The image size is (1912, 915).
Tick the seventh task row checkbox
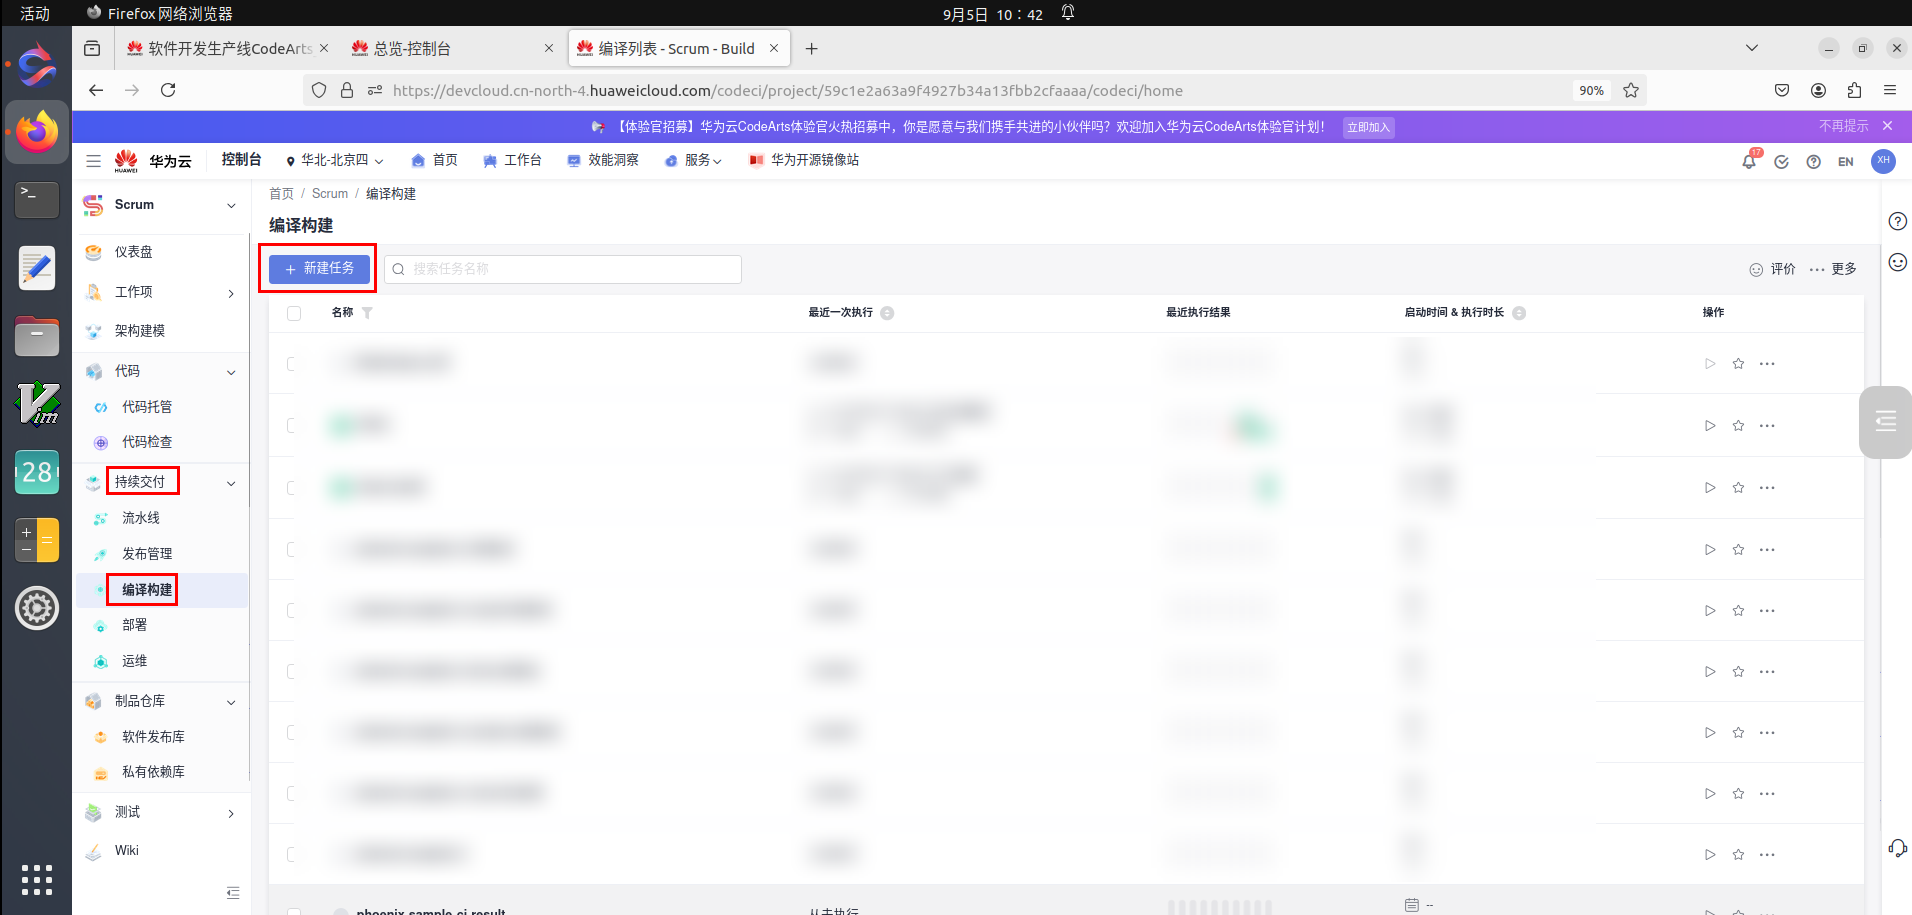[293, 732]
